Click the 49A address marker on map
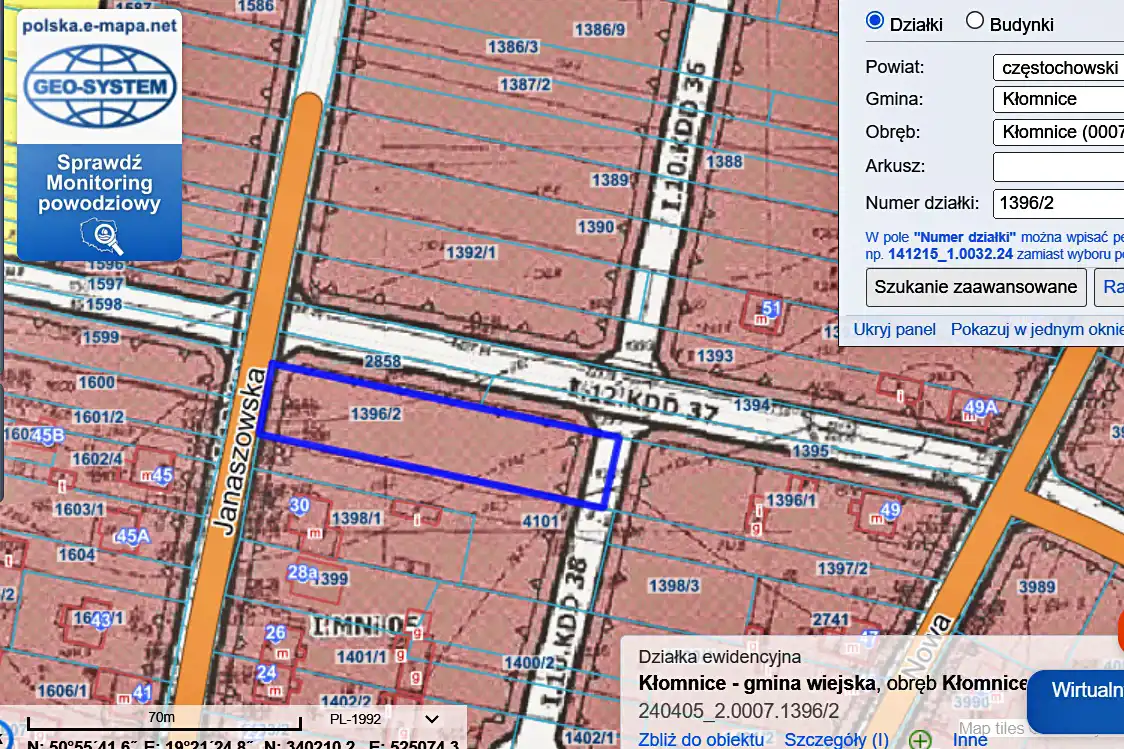1124x749 pixels. (x=983, y=407)
